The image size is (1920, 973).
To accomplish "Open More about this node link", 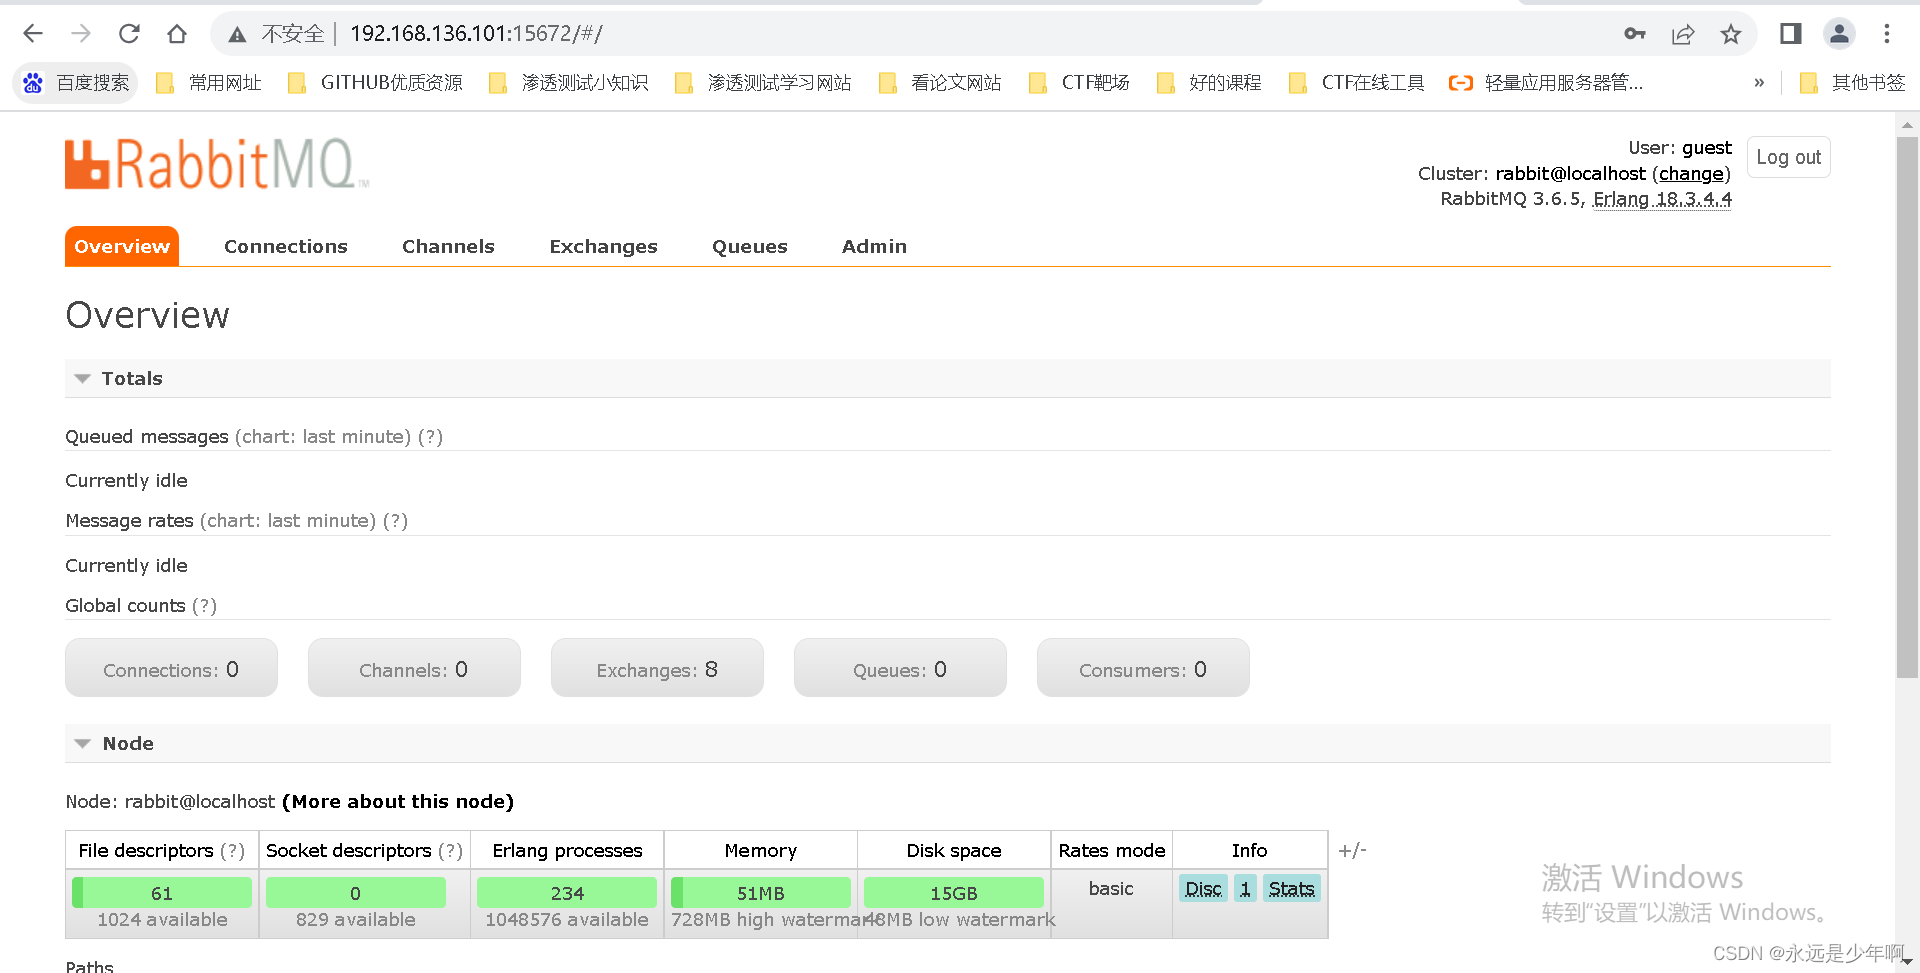I will point(398,802).
